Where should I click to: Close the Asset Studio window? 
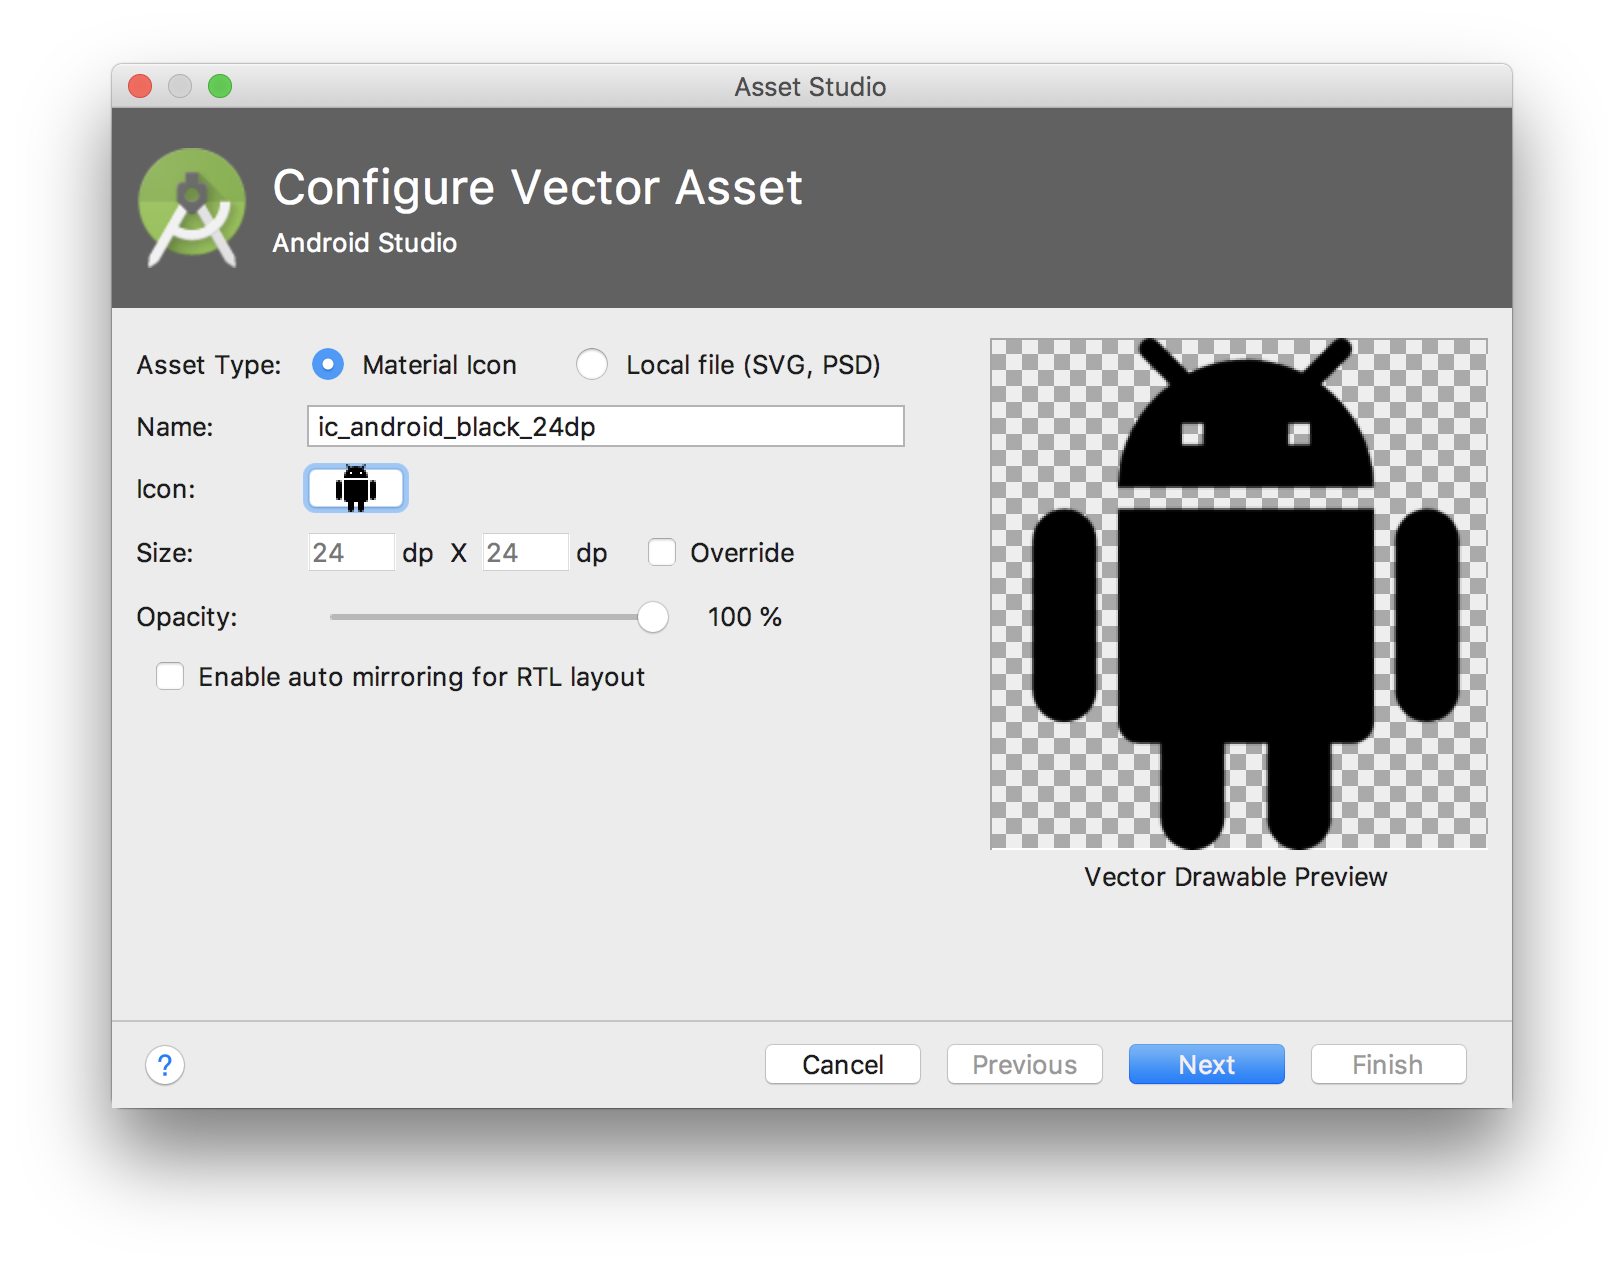(x=140, y=86)
